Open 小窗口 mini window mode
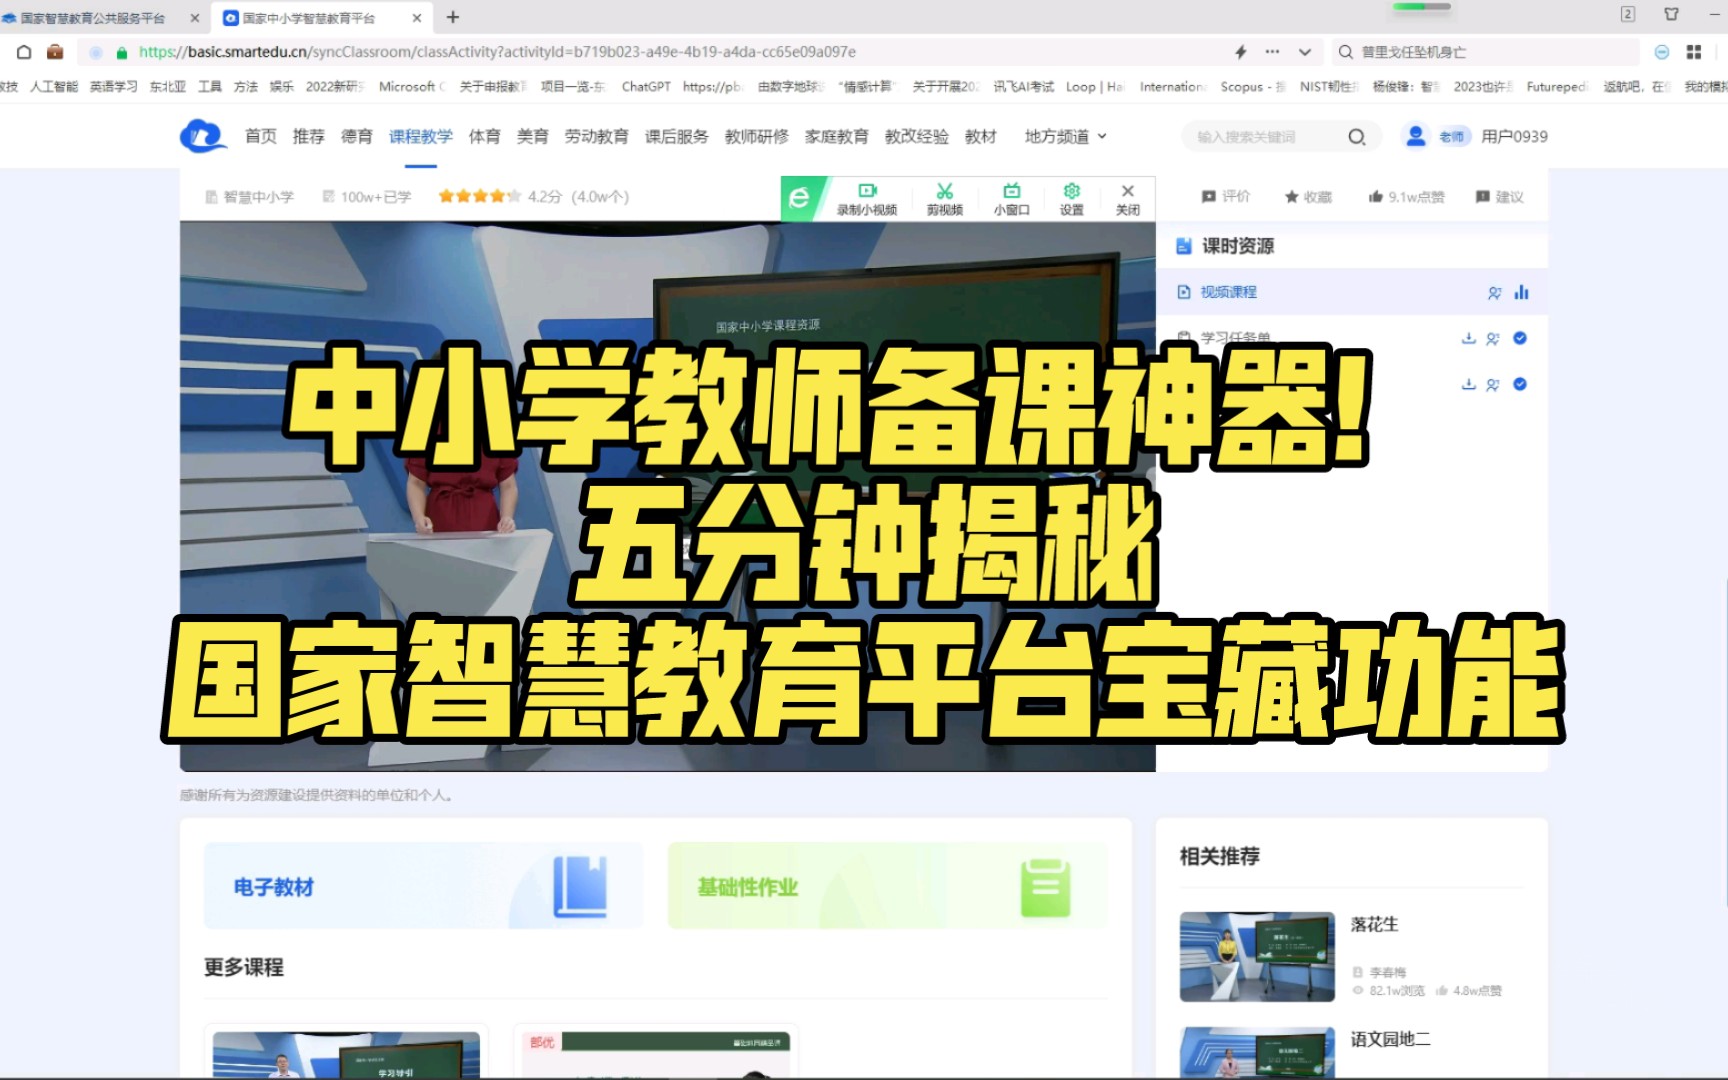Image resolution: width=1728 pixels, height=1080 pixels. tap(1011, 199)
